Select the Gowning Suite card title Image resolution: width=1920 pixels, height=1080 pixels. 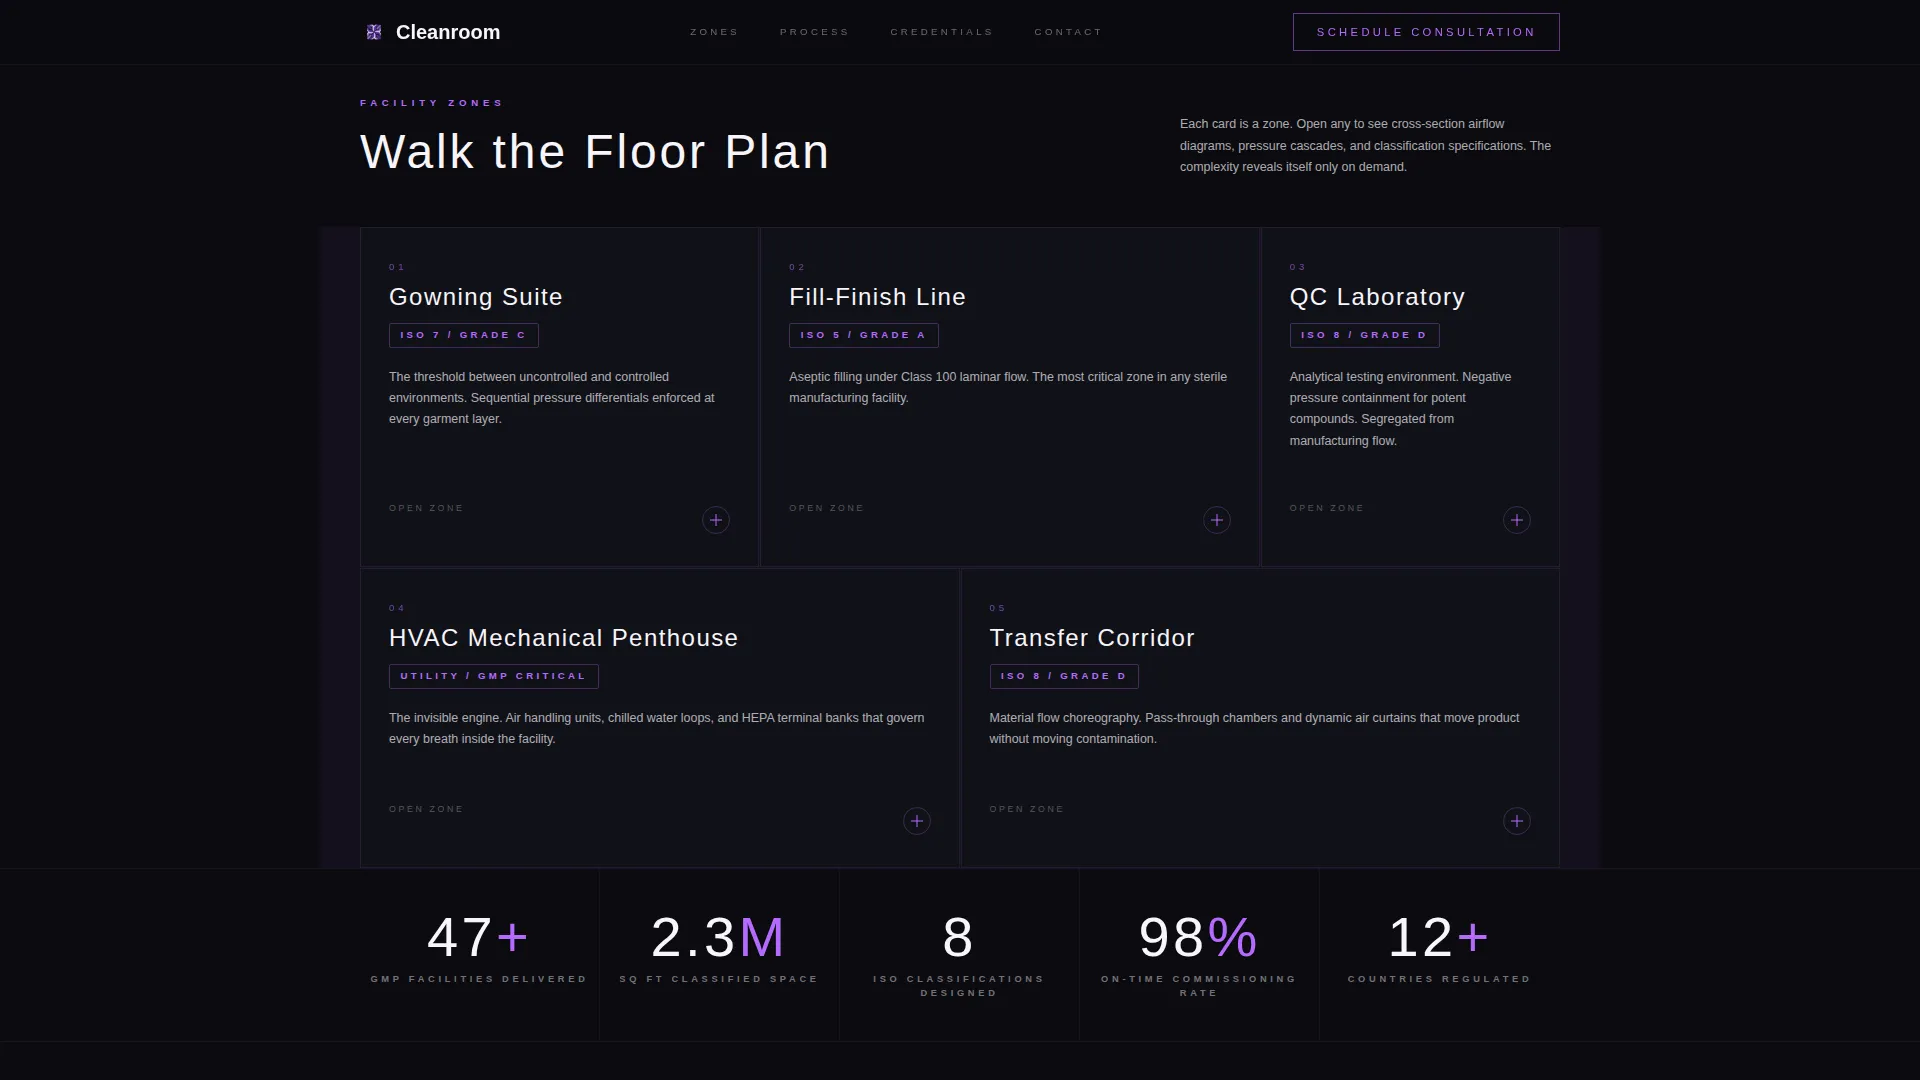pos(476,297)
